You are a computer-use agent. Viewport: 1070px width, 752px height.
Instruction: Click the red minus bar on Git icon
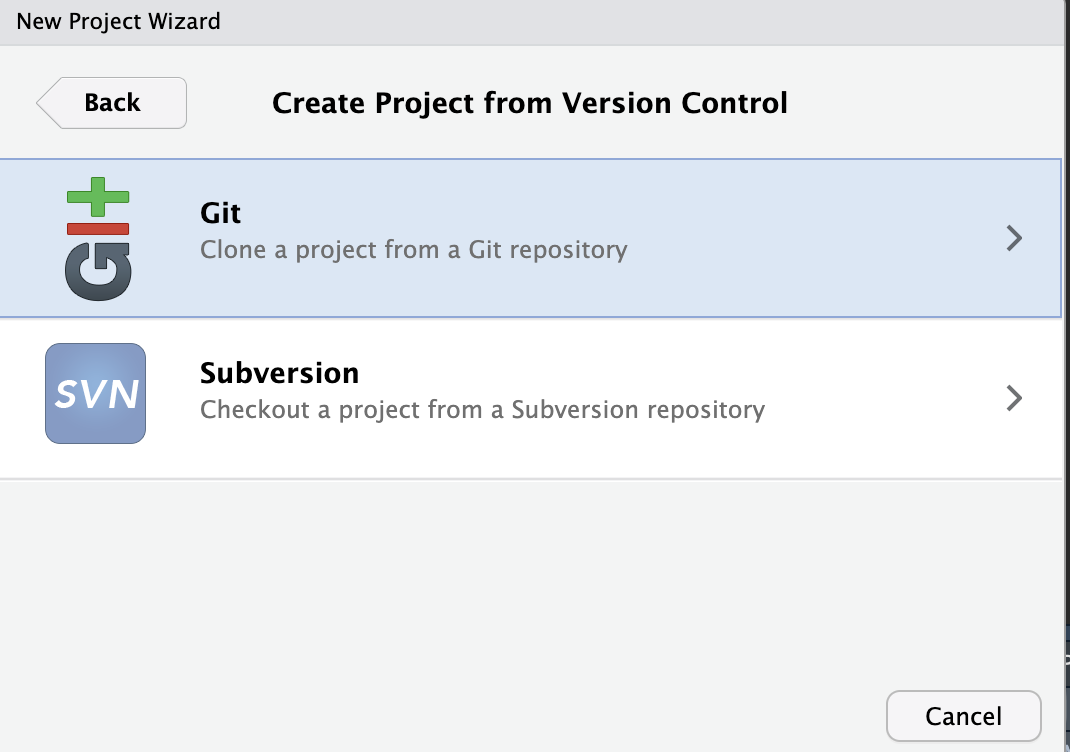[x=98, y=229]
